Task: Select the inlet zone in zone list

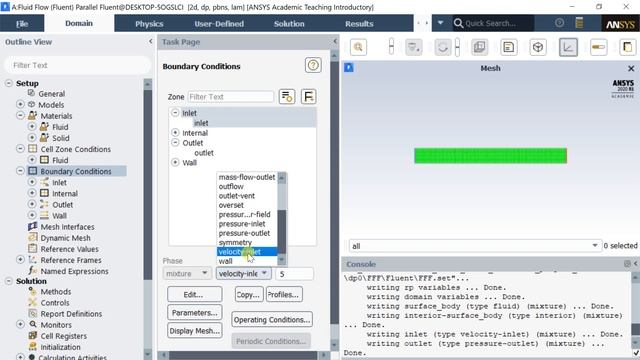Action: [201, 123]
